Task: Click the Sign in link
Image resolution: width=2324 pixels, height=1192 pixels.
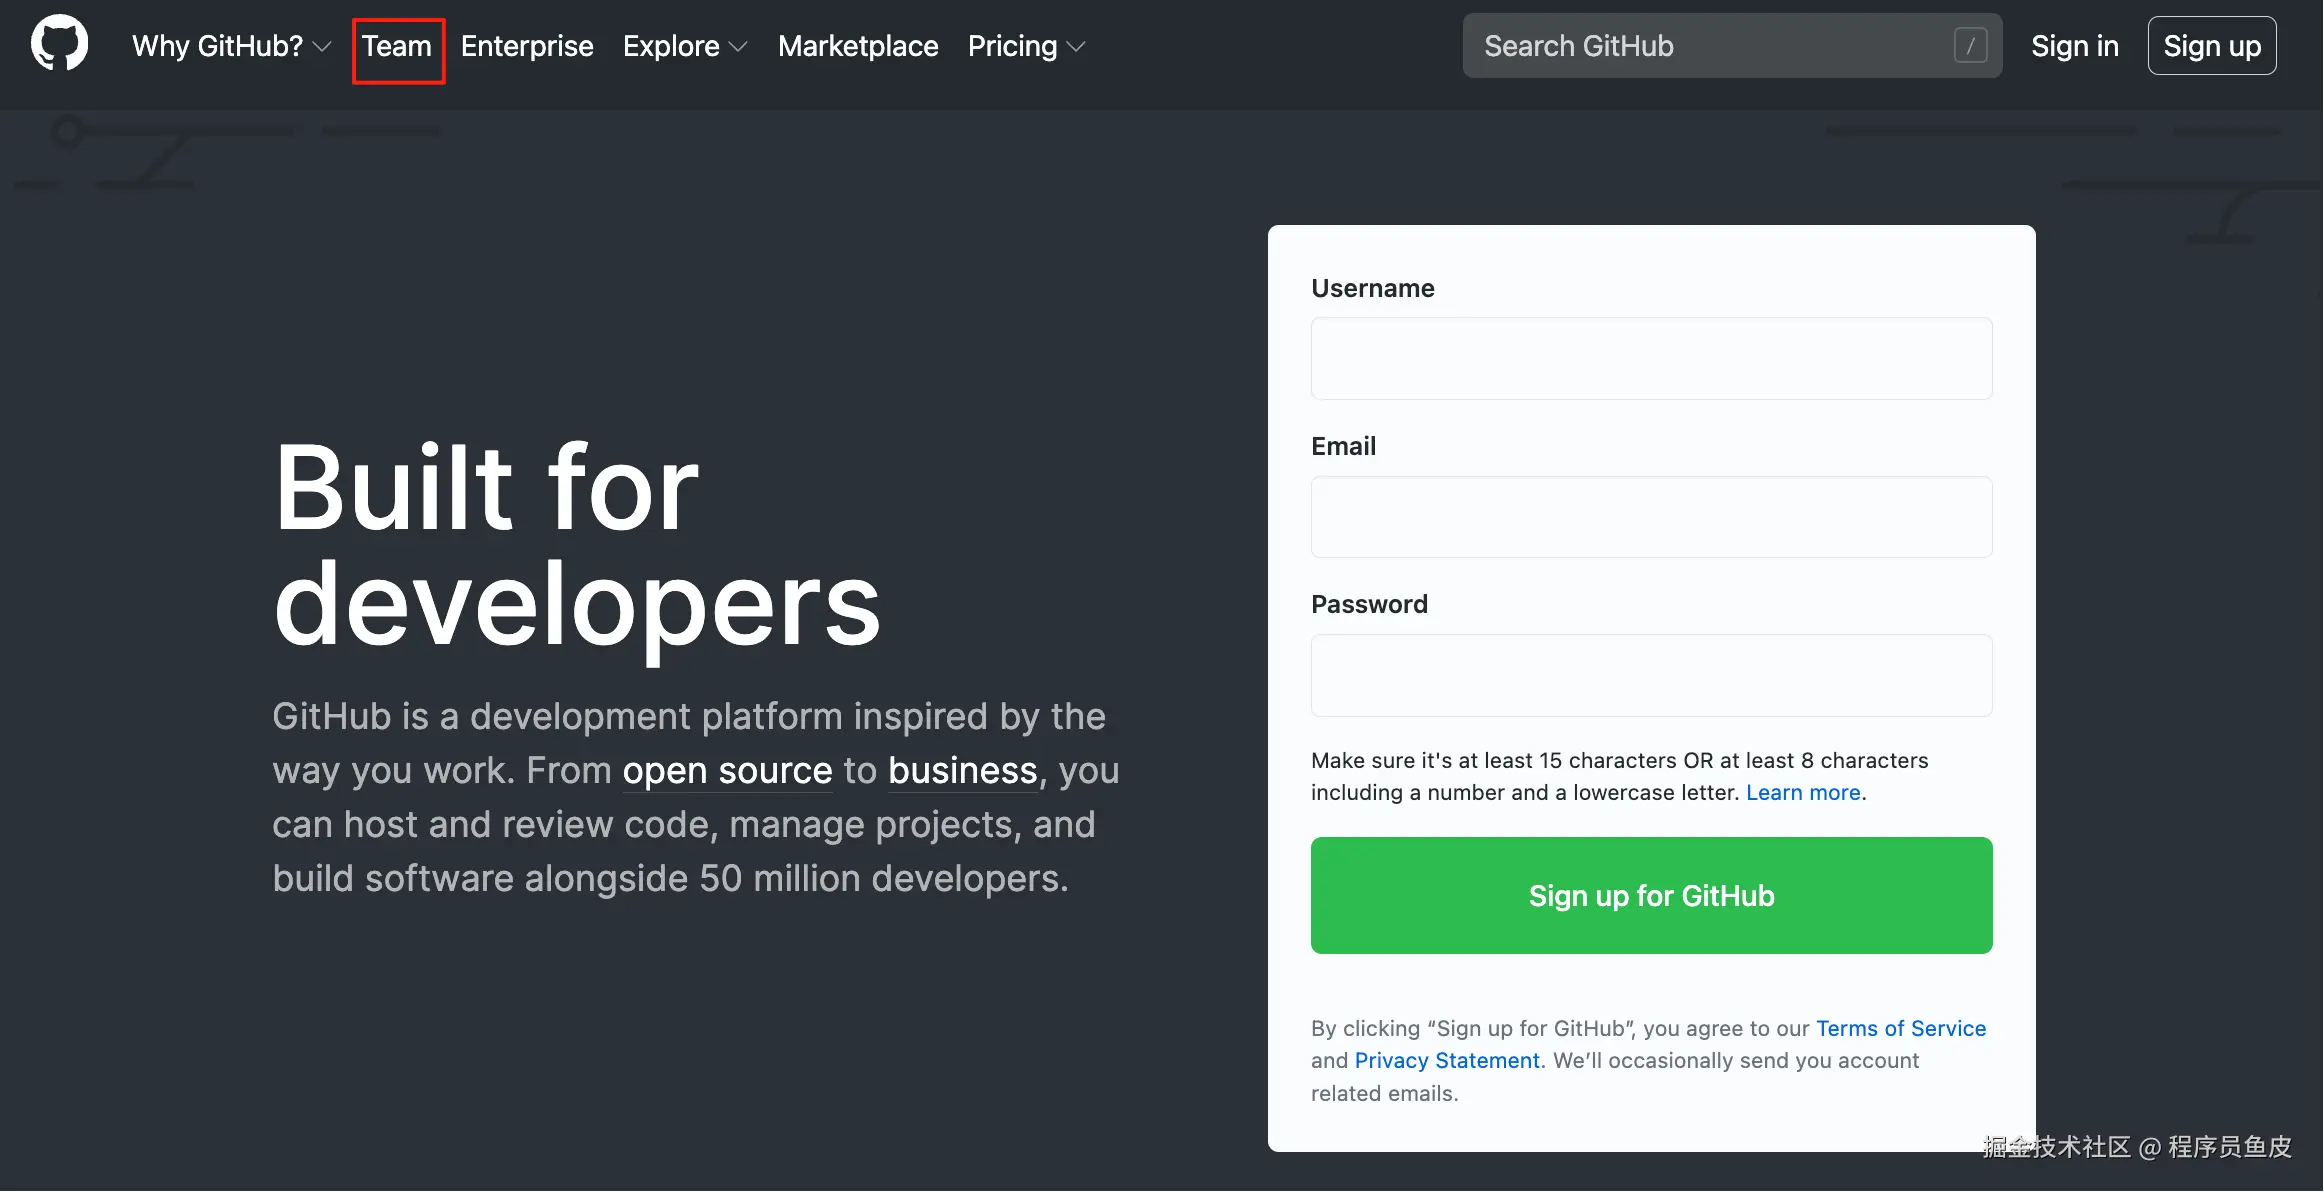Action: point(2074,46)
